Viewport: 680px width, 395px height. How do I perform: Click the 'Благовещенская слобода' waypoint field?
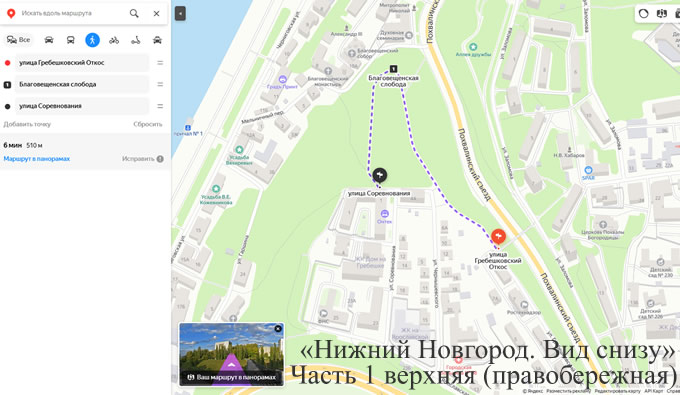coord(82,84)
